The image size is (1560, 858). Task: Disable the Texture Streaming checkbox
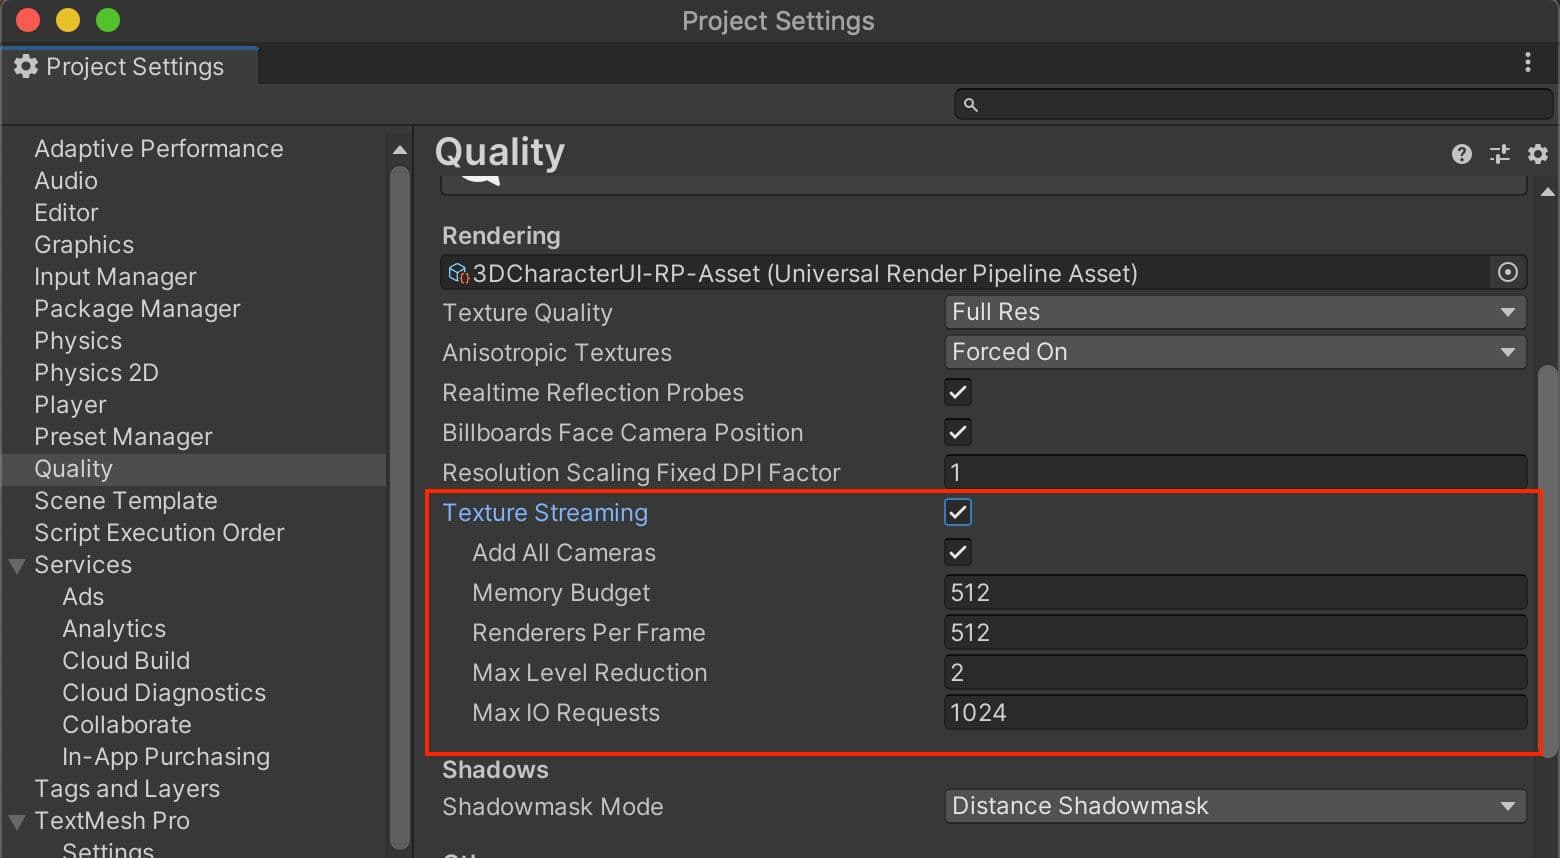click(957, 512)
